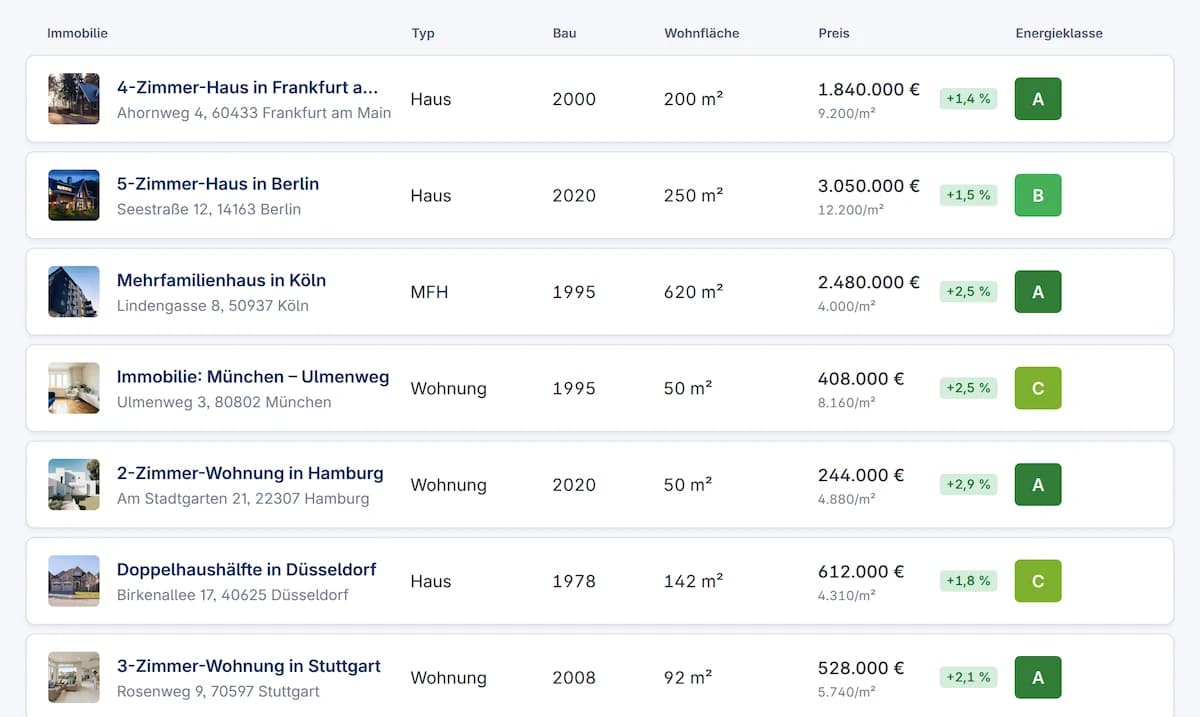This screenshot has width=1200, height=717.
Task: Click energy class A badge for Köln Mehrfamilienhaus
Action: click(1038, 292)
